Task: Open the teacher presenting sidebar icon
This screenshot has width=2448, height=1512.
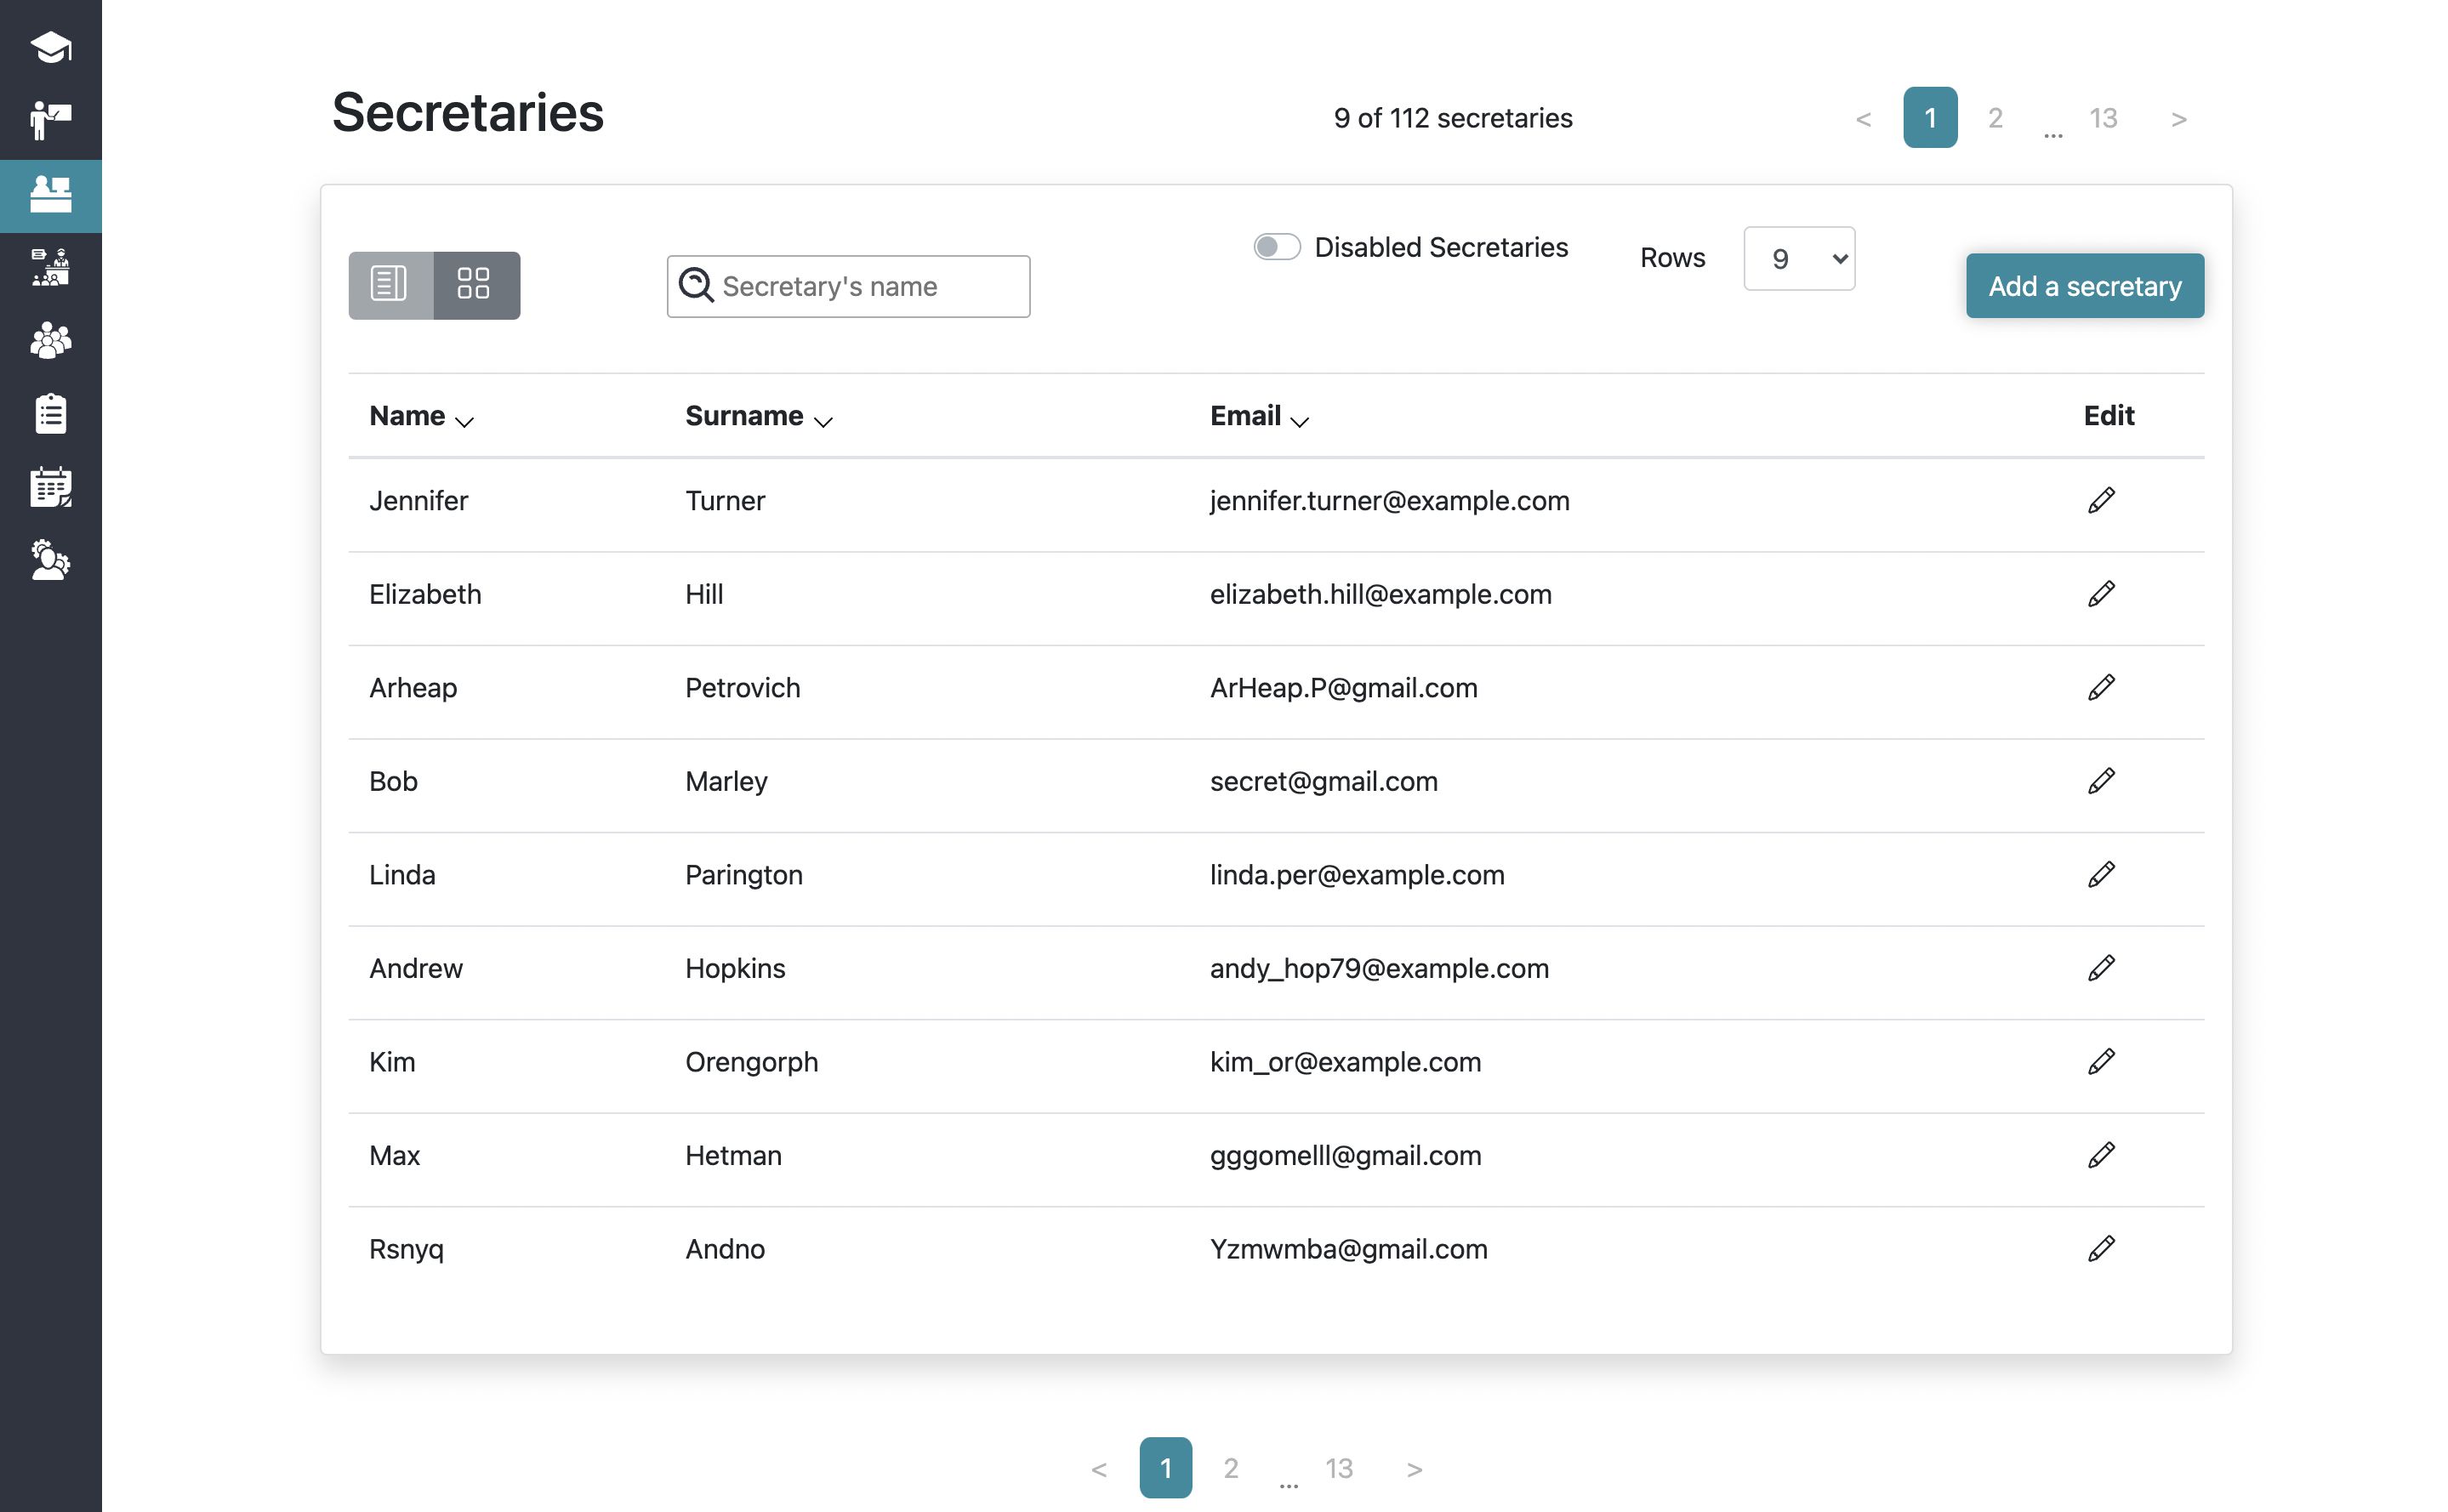Action: [50, 121]
